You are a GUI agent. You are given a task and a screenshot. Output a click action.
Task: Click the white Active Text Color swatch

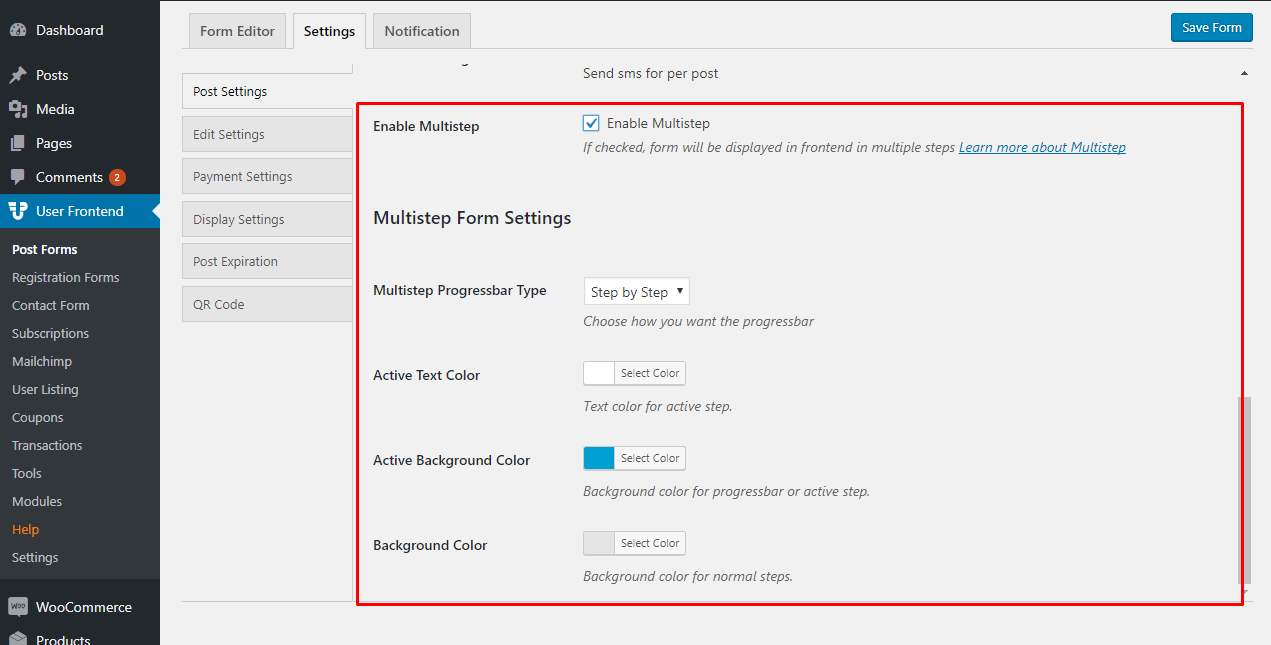[599, 373]
